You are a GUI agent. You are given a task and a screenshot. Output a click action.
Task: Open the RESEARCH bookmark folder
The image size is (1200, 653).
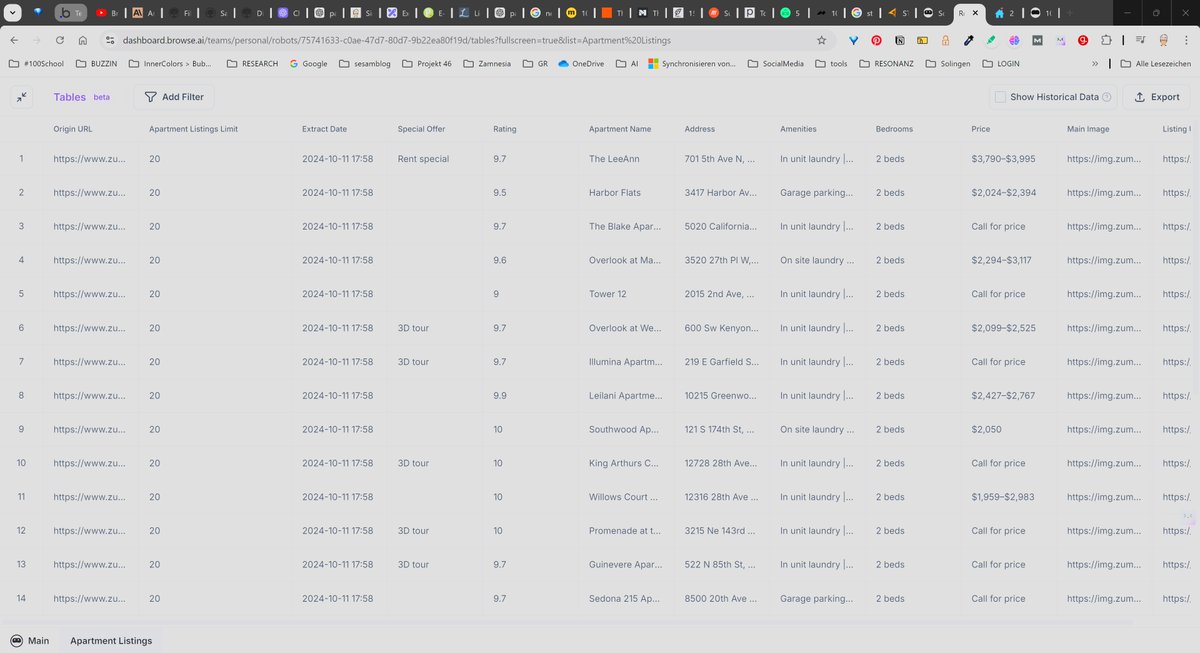(x=252, y=63)
